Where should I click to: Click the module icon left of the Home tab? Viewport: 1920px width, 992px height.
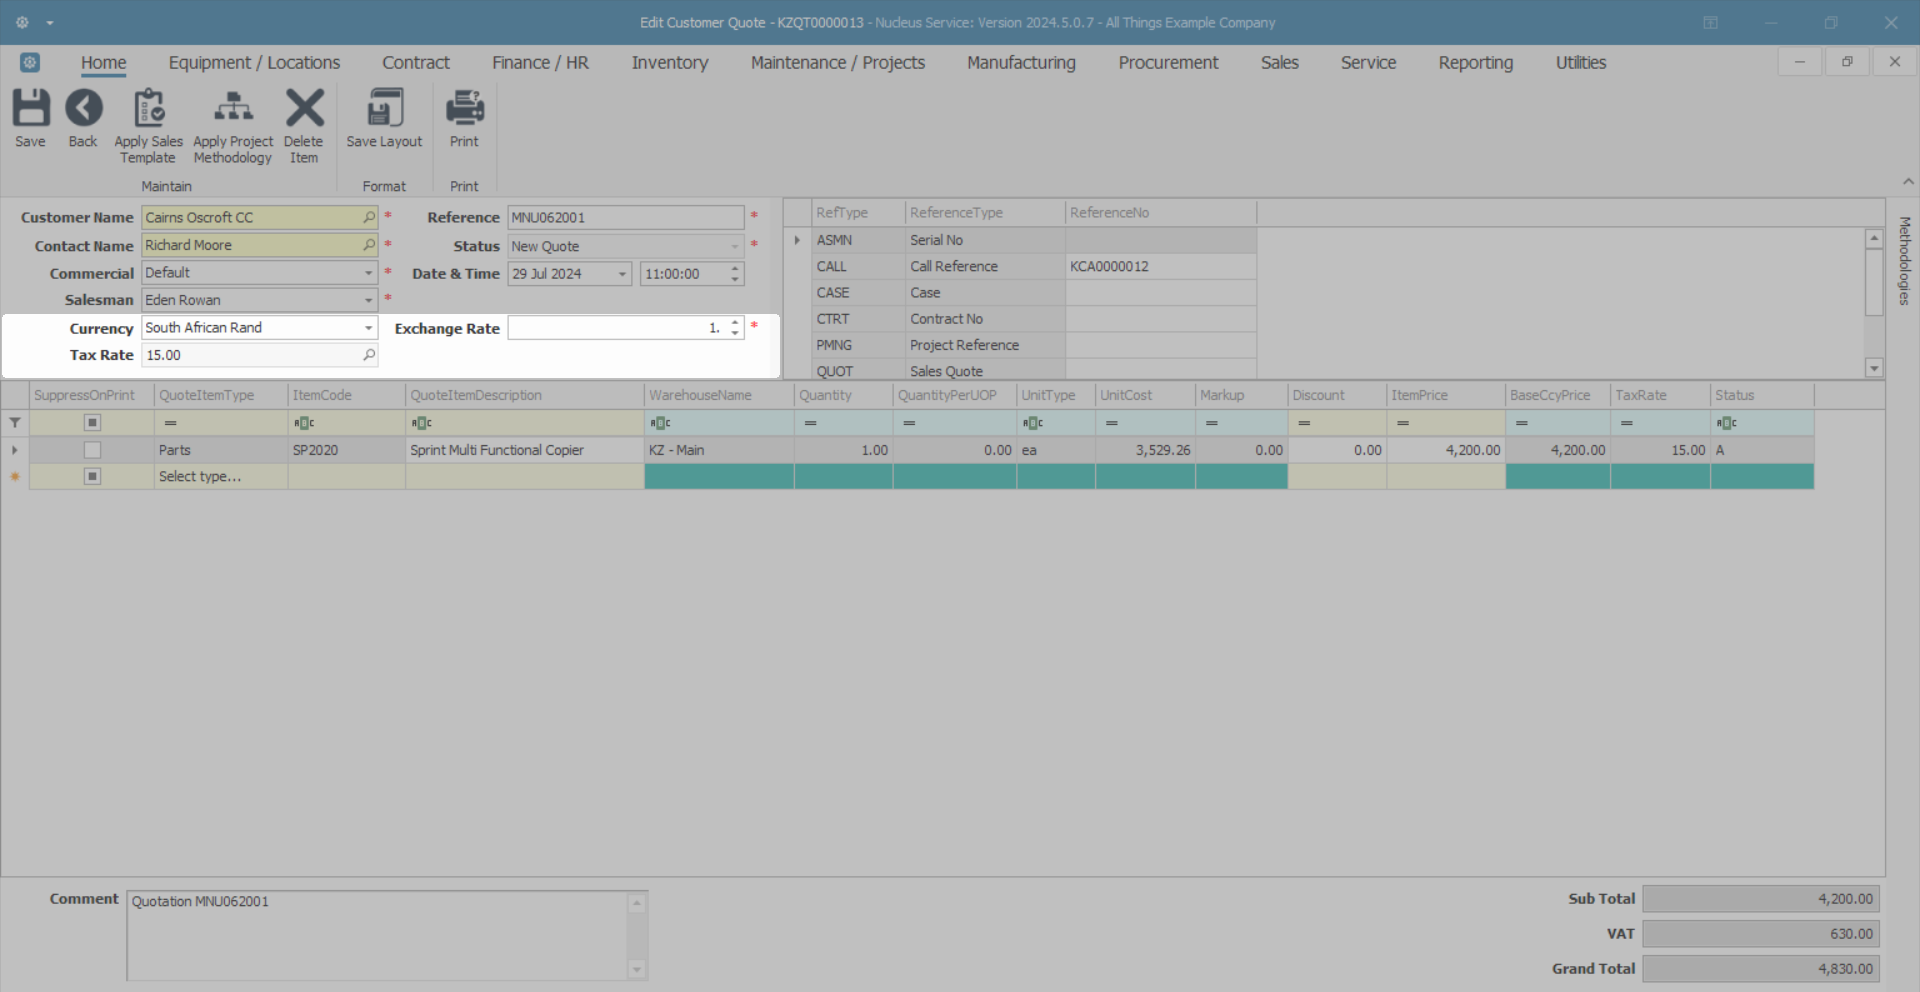(x=30, y=62)
